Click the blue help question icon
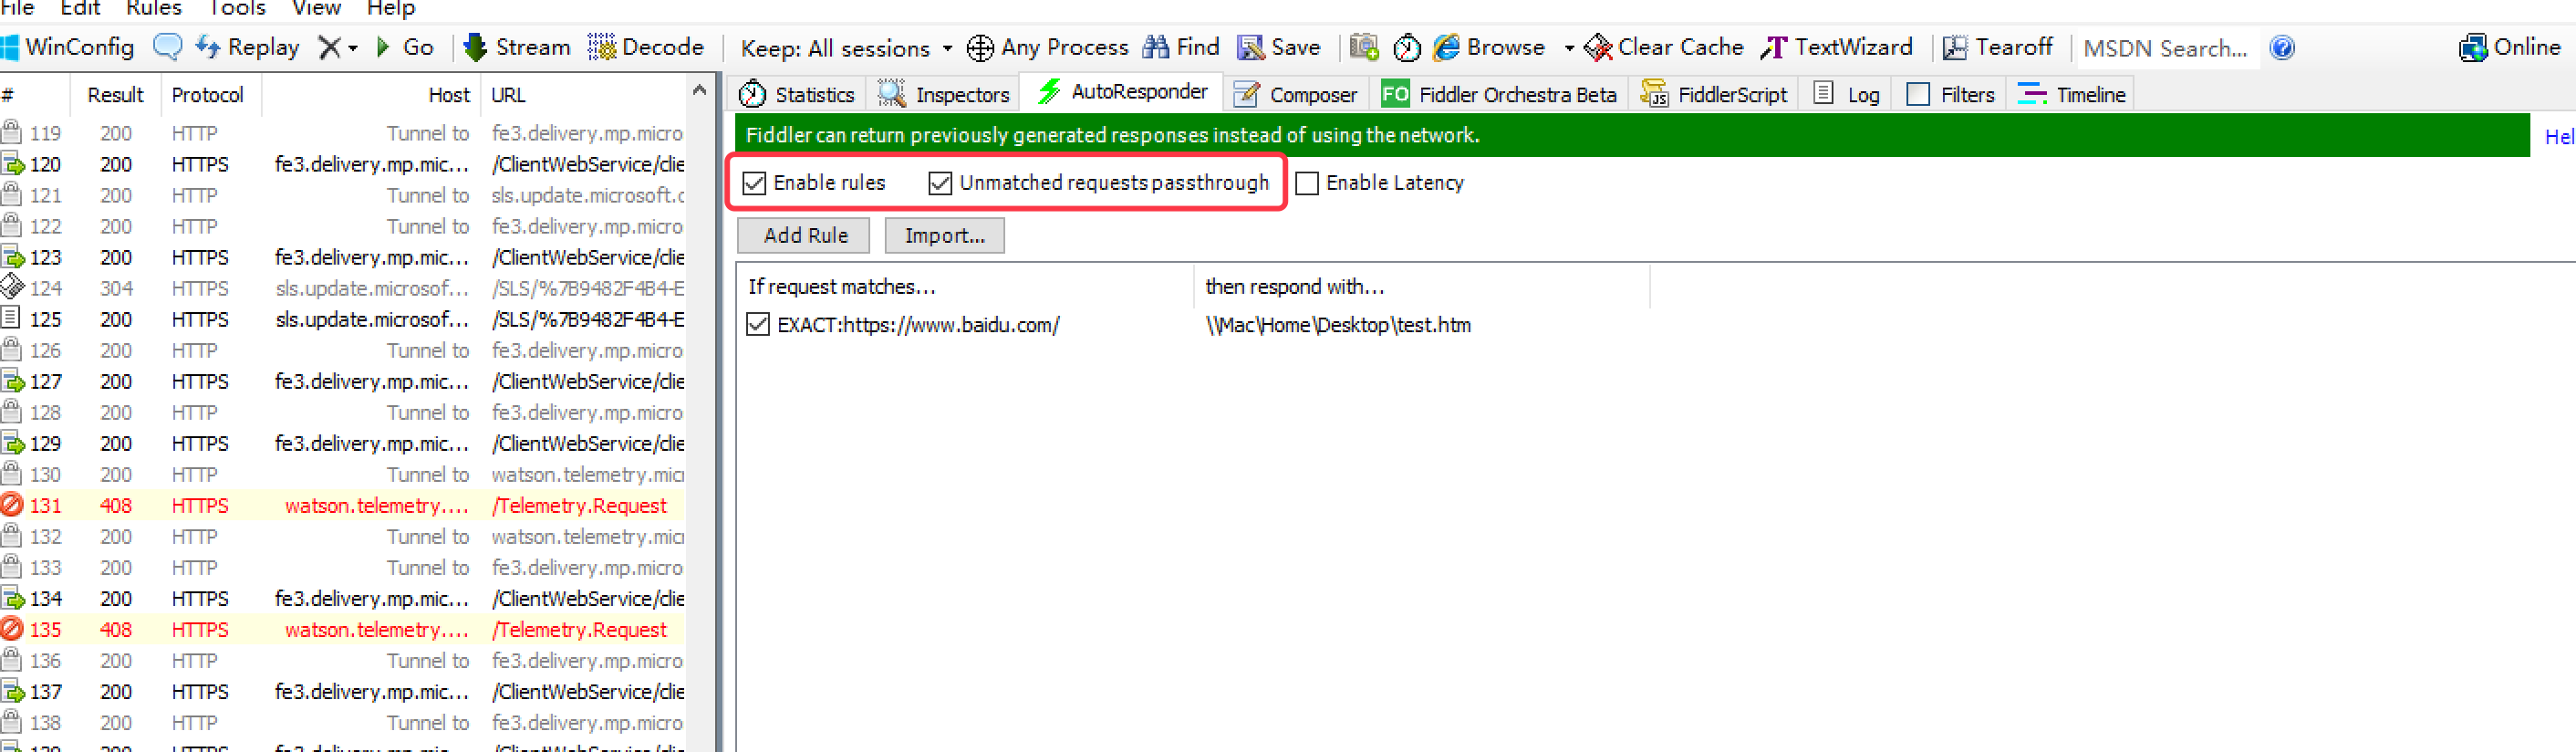2576x752 pixels. point(2282,47)
